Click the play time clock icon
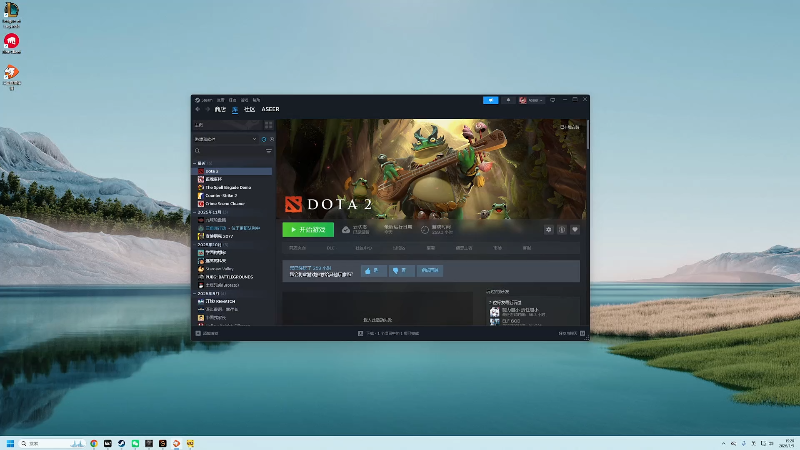Screen dimensions: 800x450 pyautogui.click(x=424, y=230)
